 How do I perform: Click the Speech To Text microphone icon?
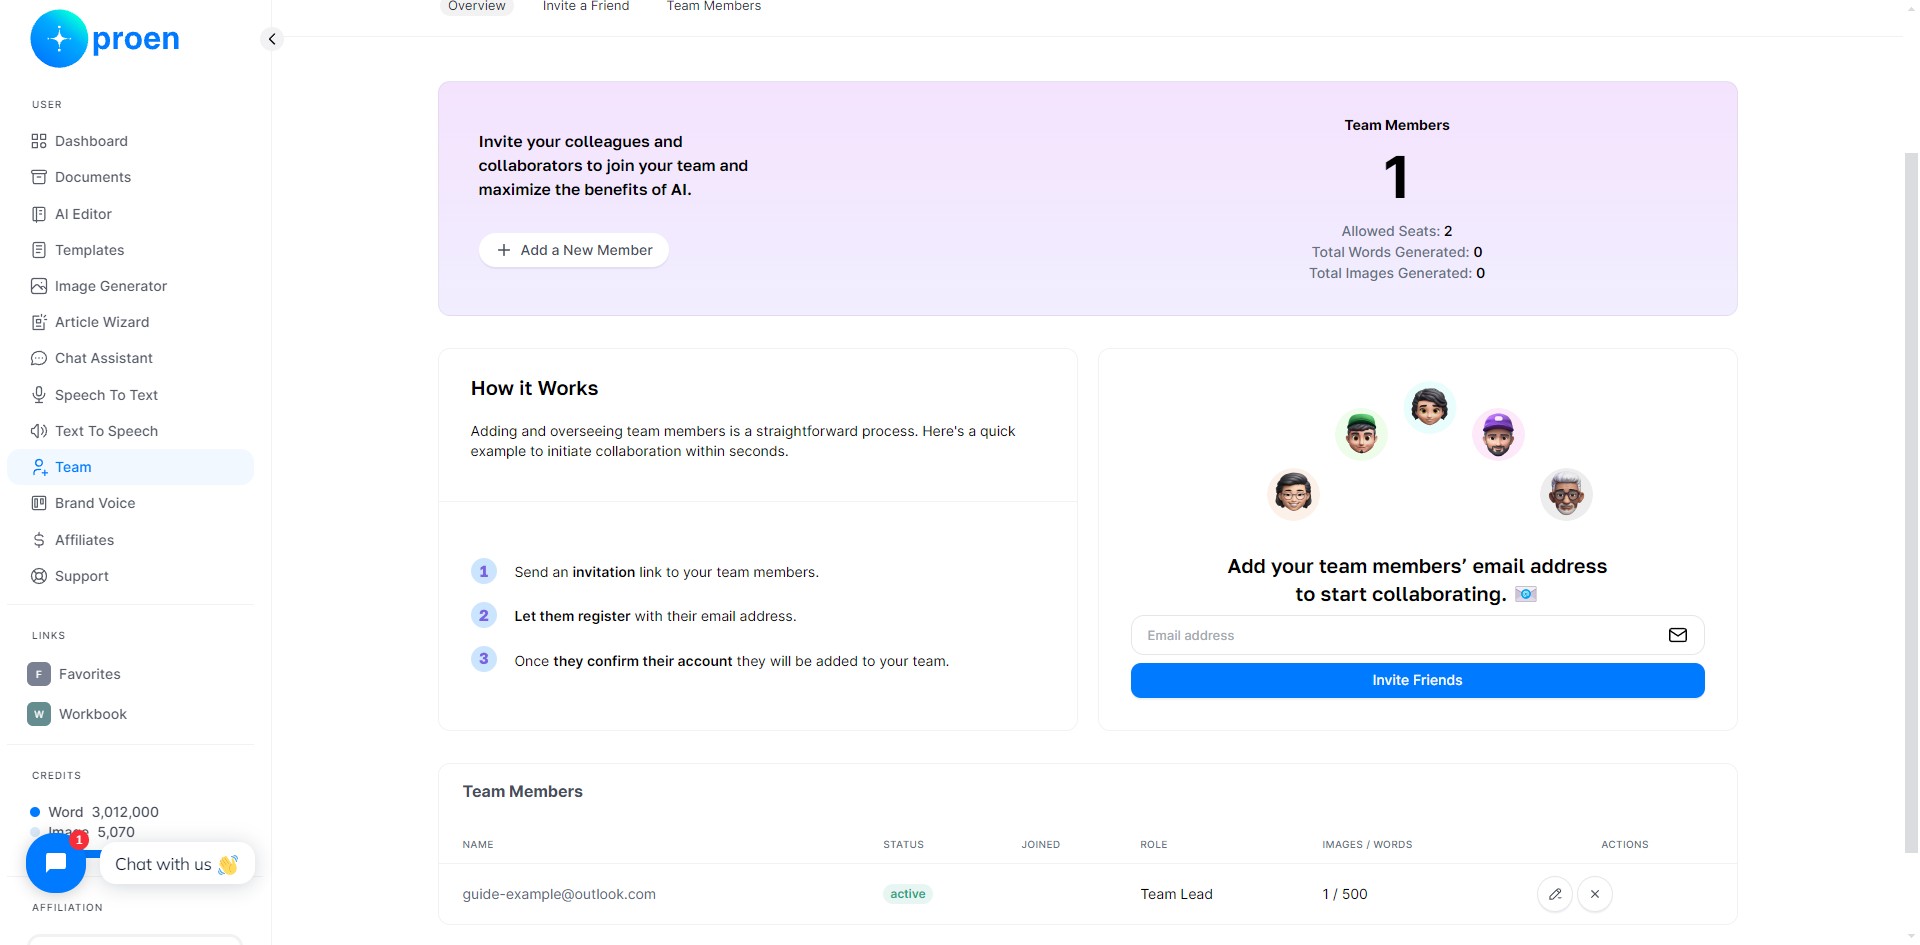(x=39, y=395)
